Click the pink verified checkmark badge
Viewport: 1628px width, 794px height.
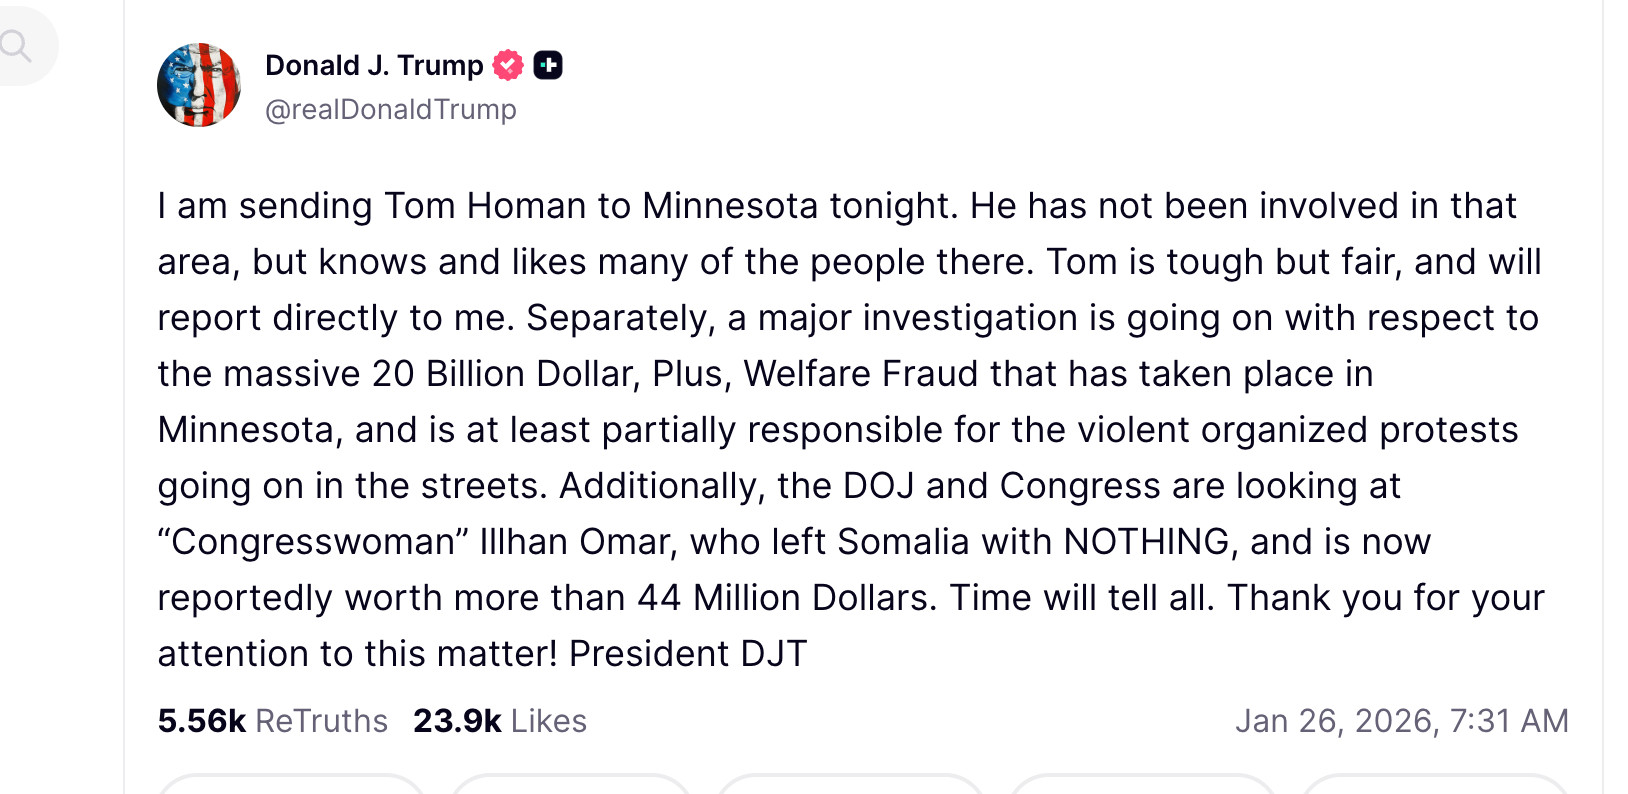(508, 66)
